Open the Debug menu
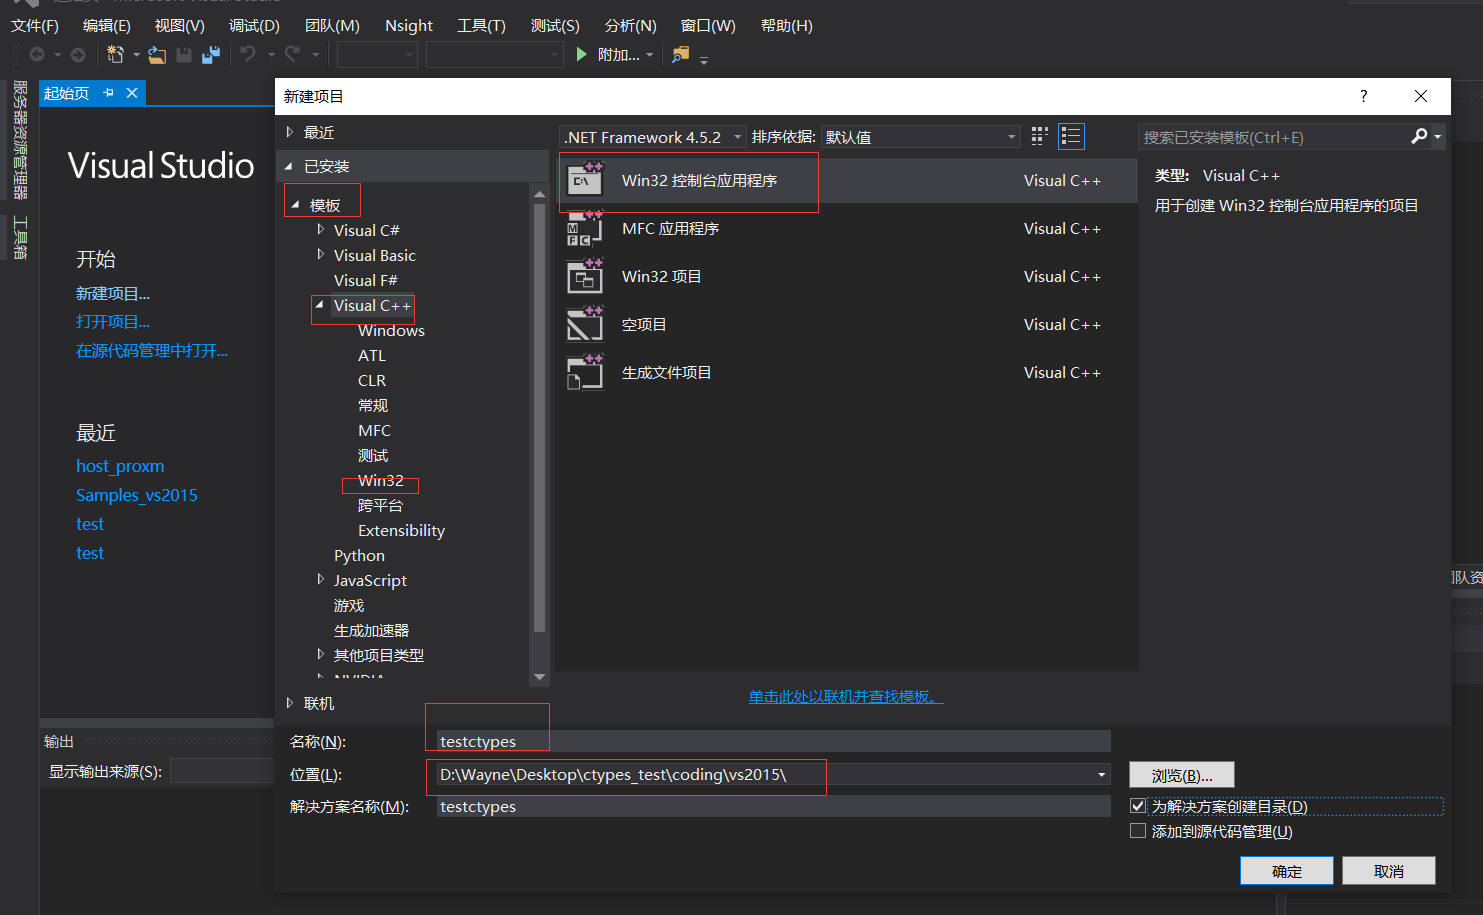The image size is (1483, 915). 254,25
